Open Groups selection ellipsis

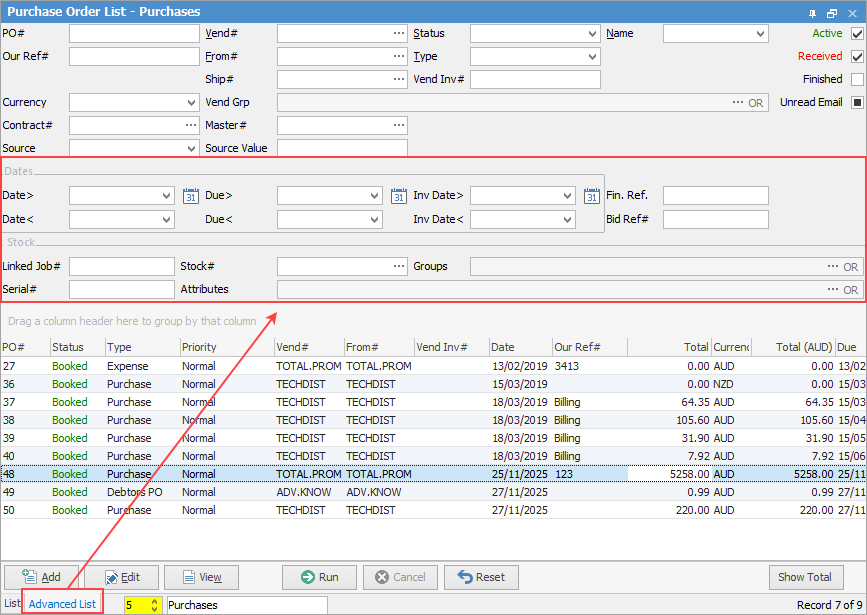pyautogui.click(x=833, y=267)
